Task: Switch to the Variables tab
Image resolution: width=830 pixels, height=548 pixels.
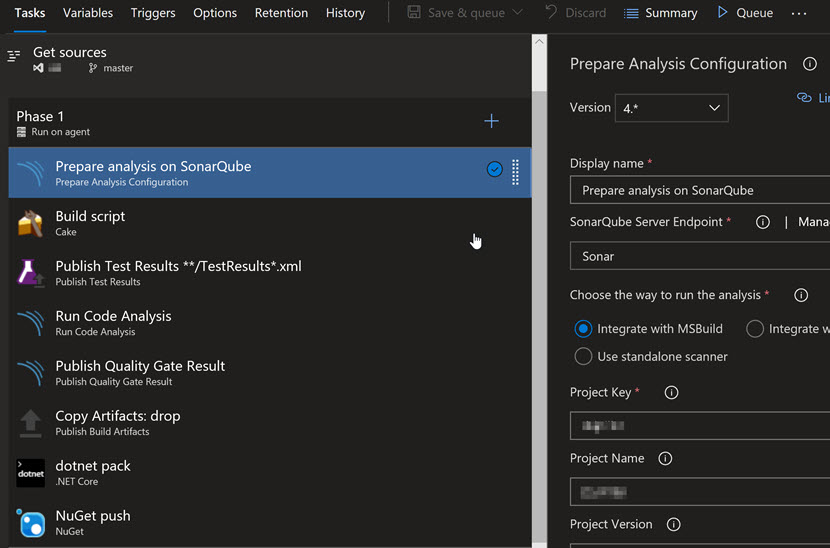Action: pyautogui.click(x=88, y=13)
